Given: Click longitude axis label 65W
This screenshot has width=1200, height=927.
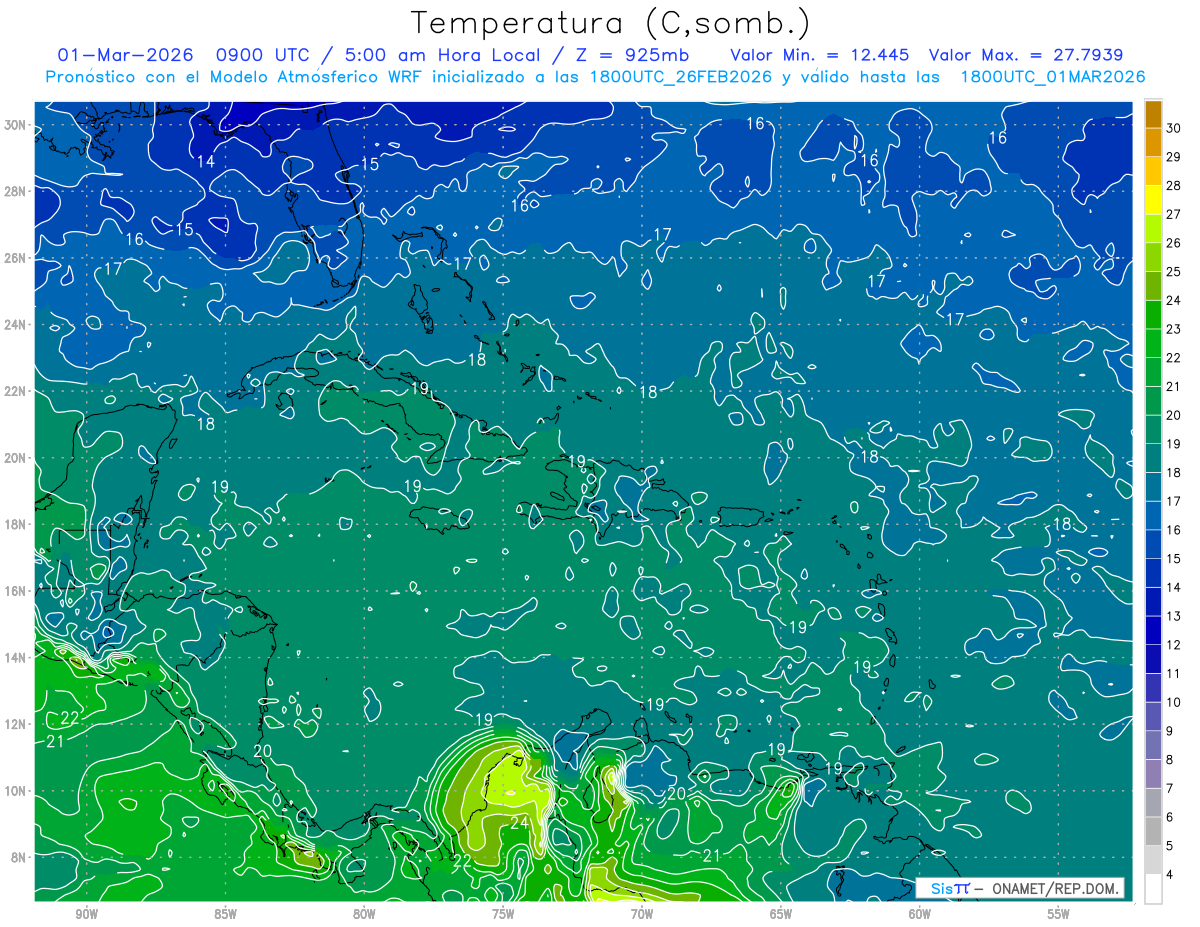Looking at the screenshot, I should point(781,914).
